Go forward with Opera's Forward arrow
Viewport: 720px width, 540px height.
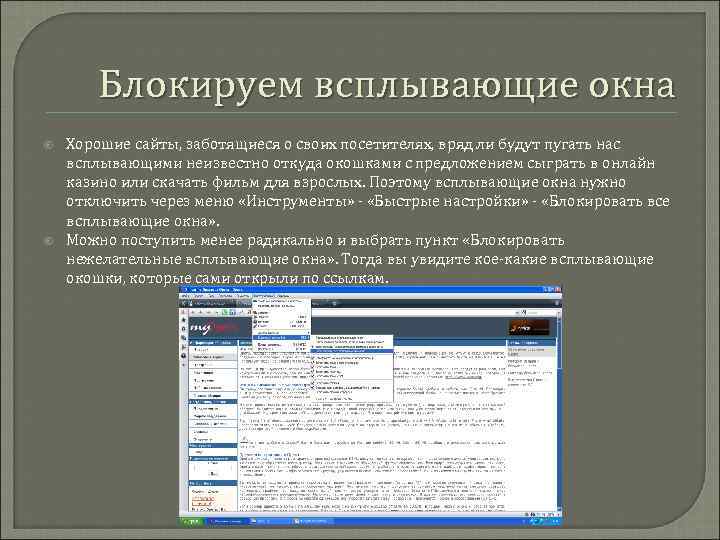[x=200, y=312]
